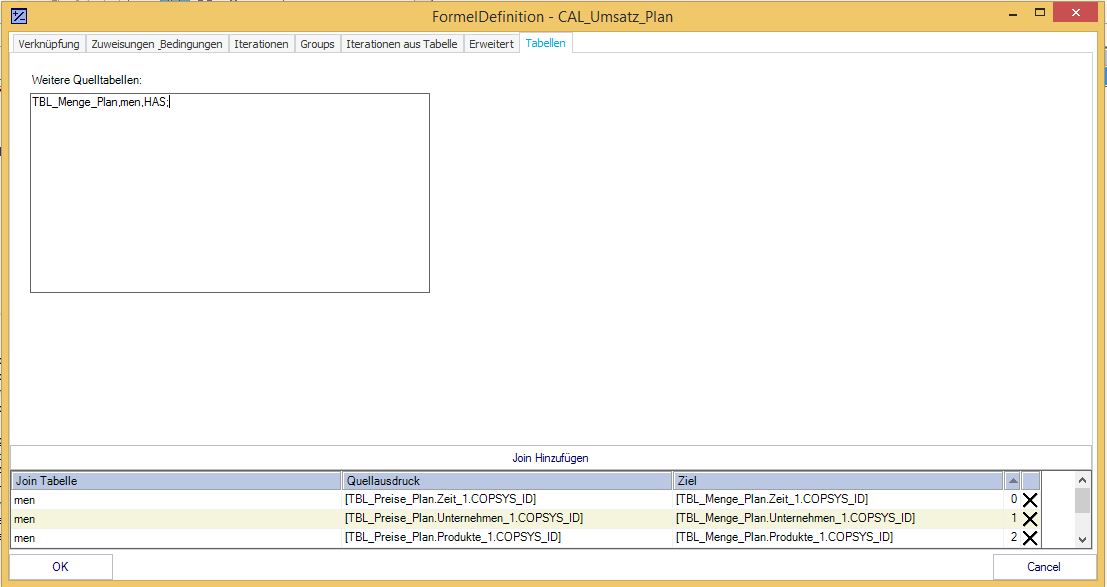
Task: Click the Join Hinzufügen button
Action: [x=551, y=458]
